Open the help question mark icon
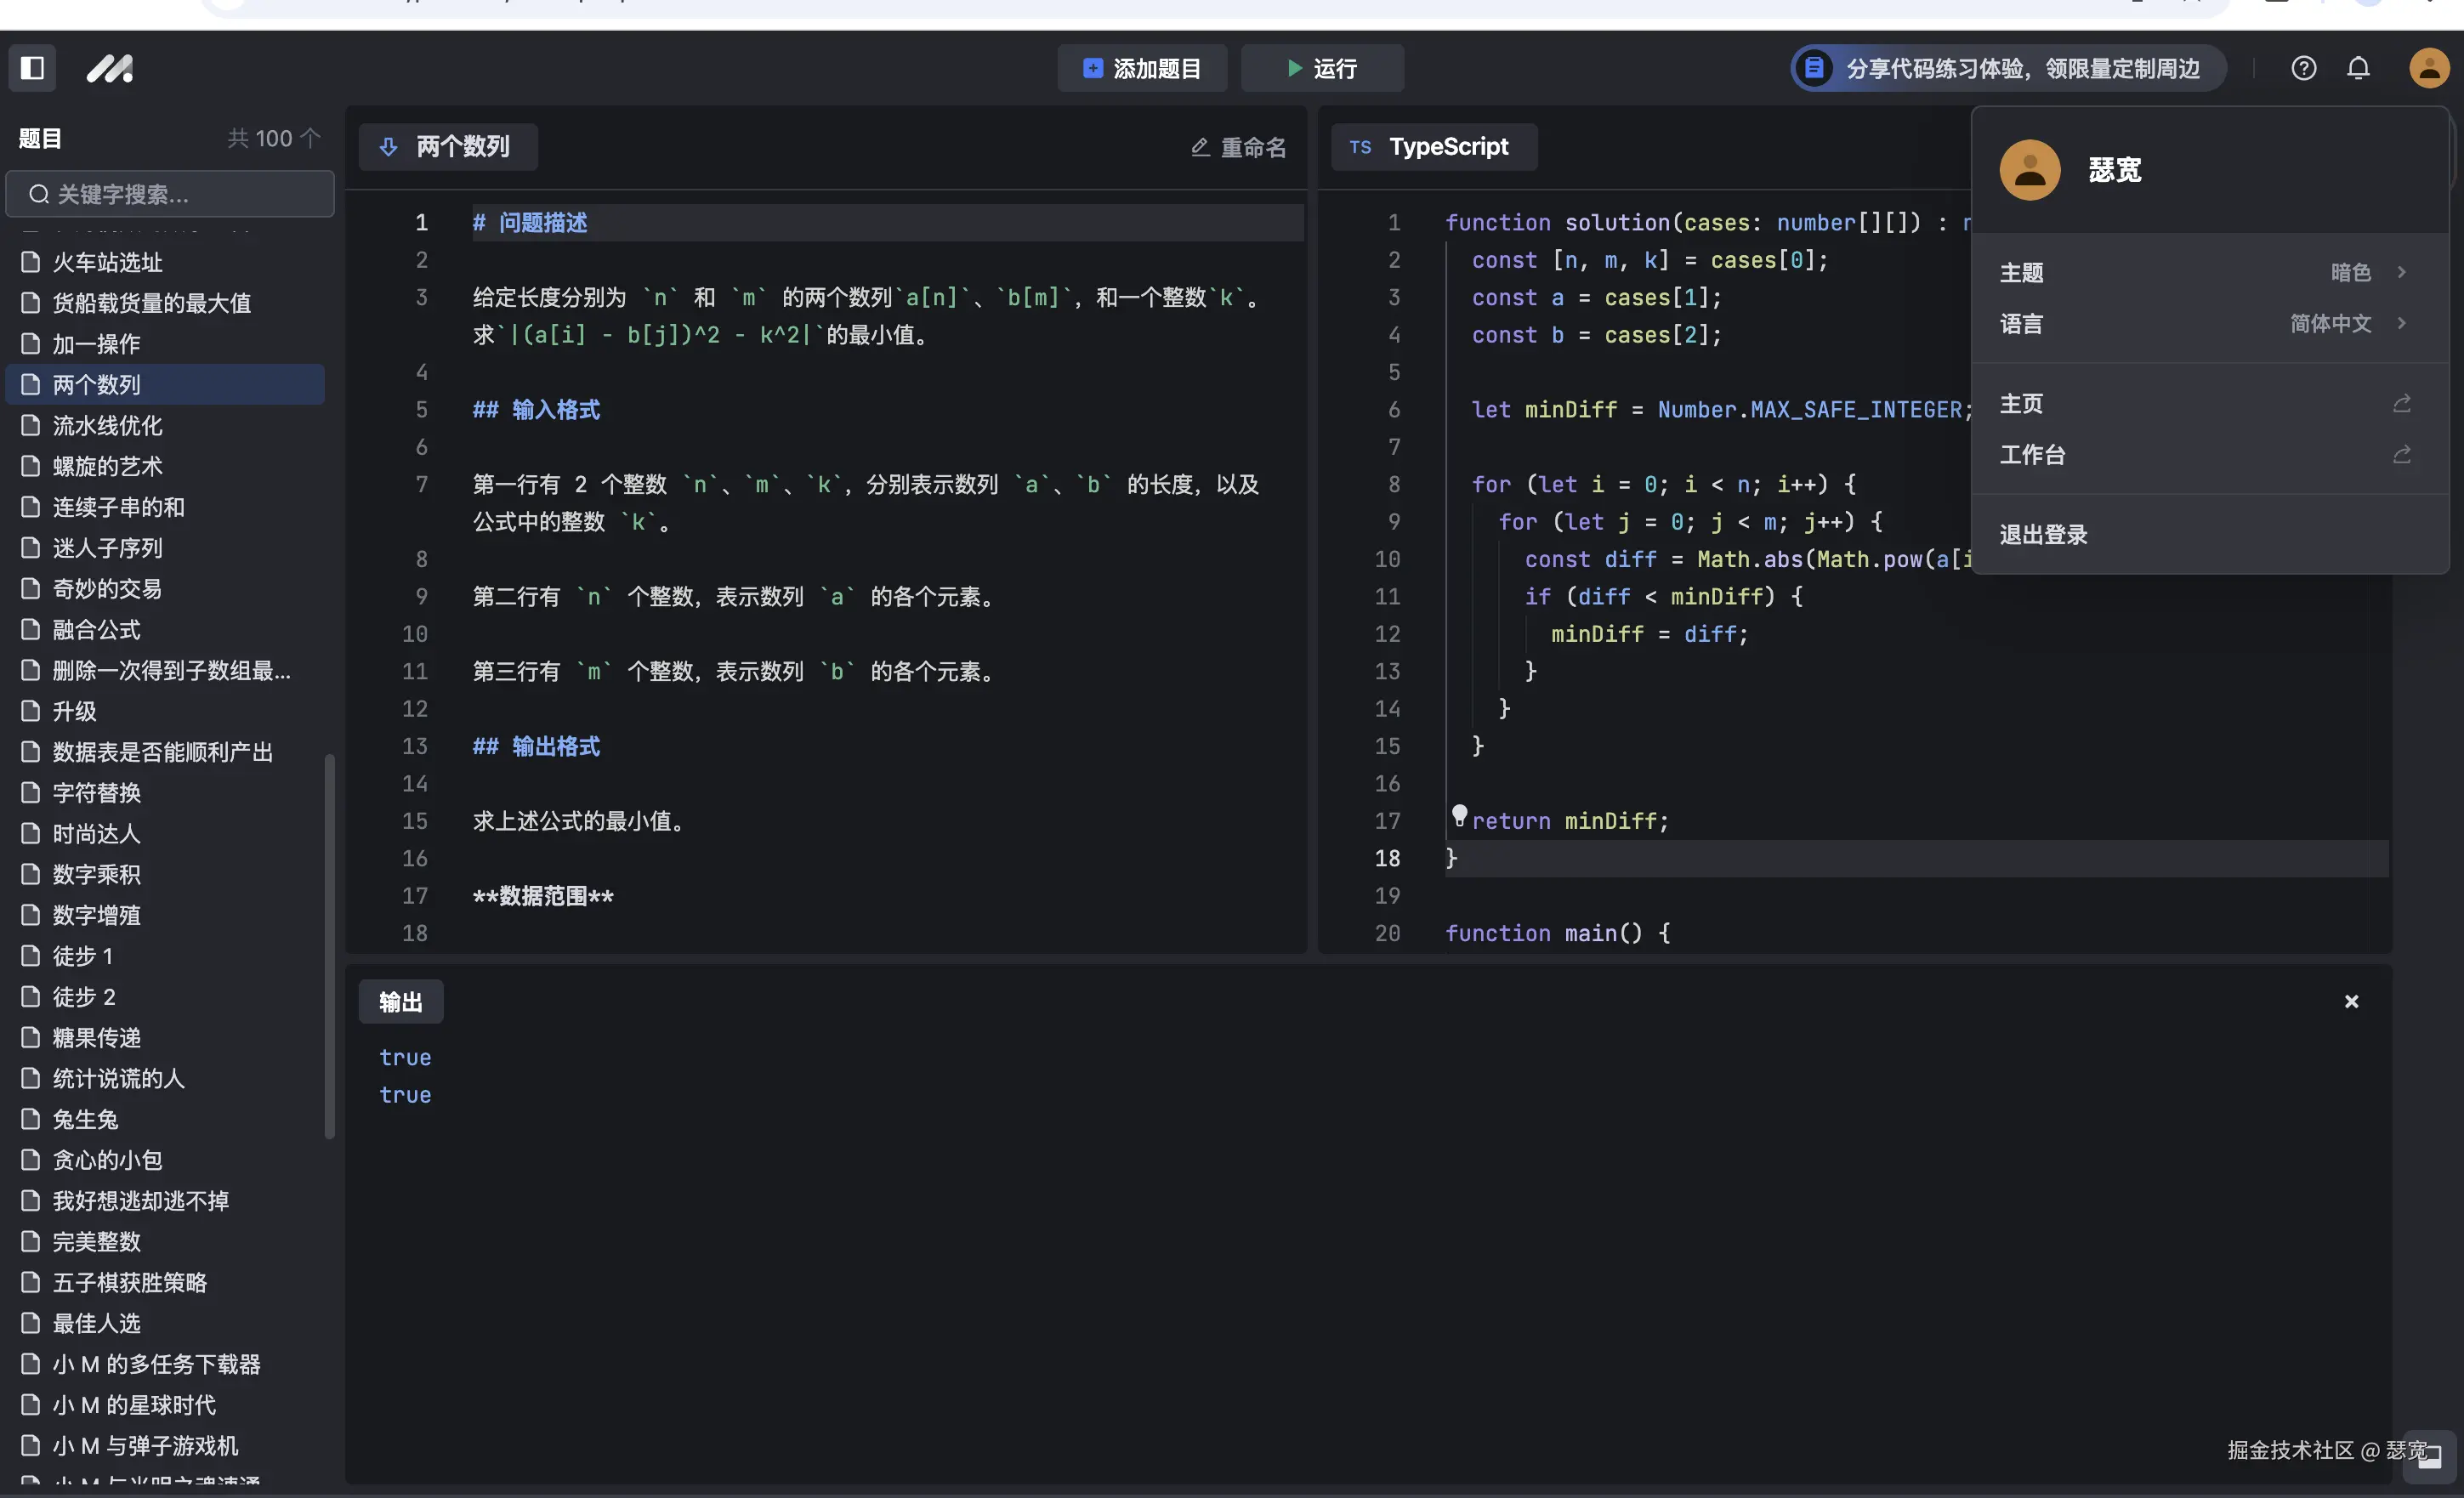Viewport: 2464px width, 1498px height. [x=2303, y=68]
